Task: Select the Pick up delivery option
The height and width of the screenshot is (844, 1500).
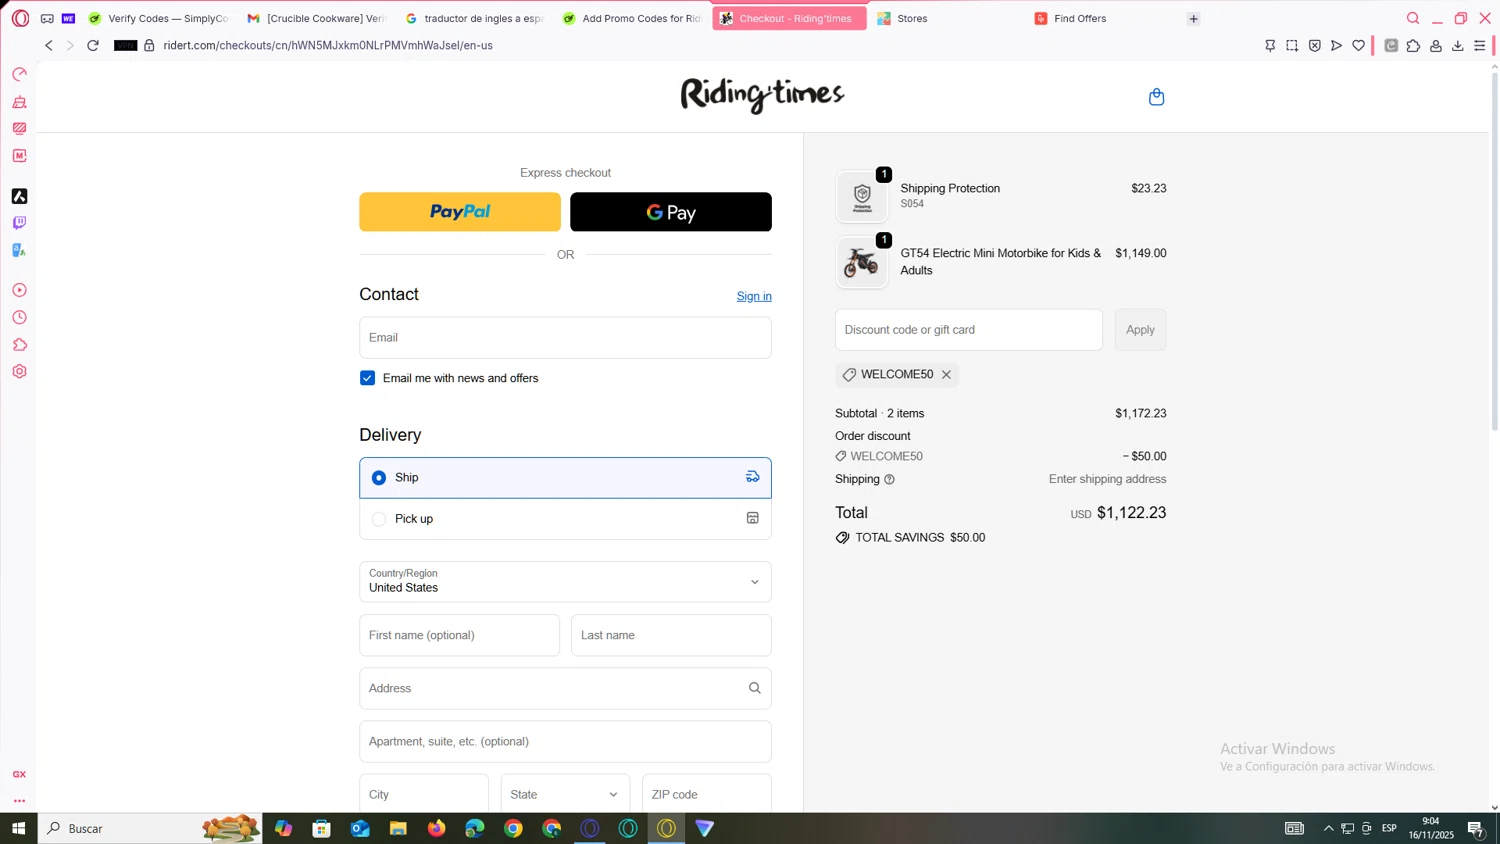Action: click(565, 519)
